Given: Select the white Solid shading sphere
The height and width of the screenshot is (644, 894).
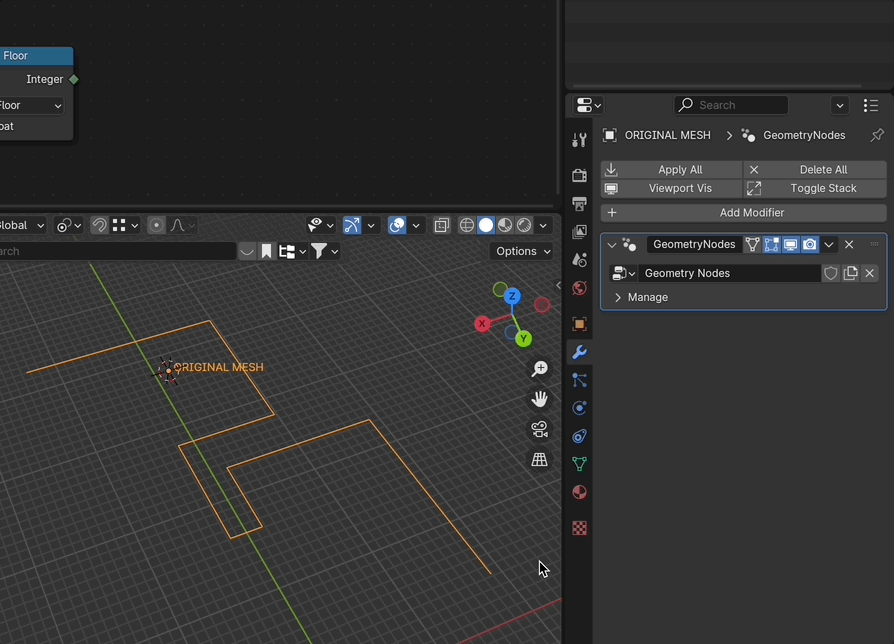Looking at the screenshot, I should [x=485, y=225].
